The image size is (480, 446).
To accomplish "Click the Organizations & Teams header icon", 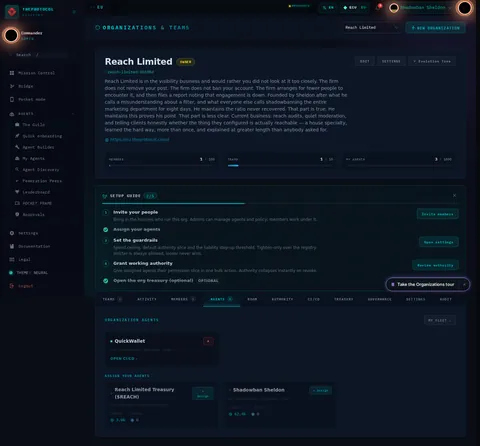I will pos(98,28).
